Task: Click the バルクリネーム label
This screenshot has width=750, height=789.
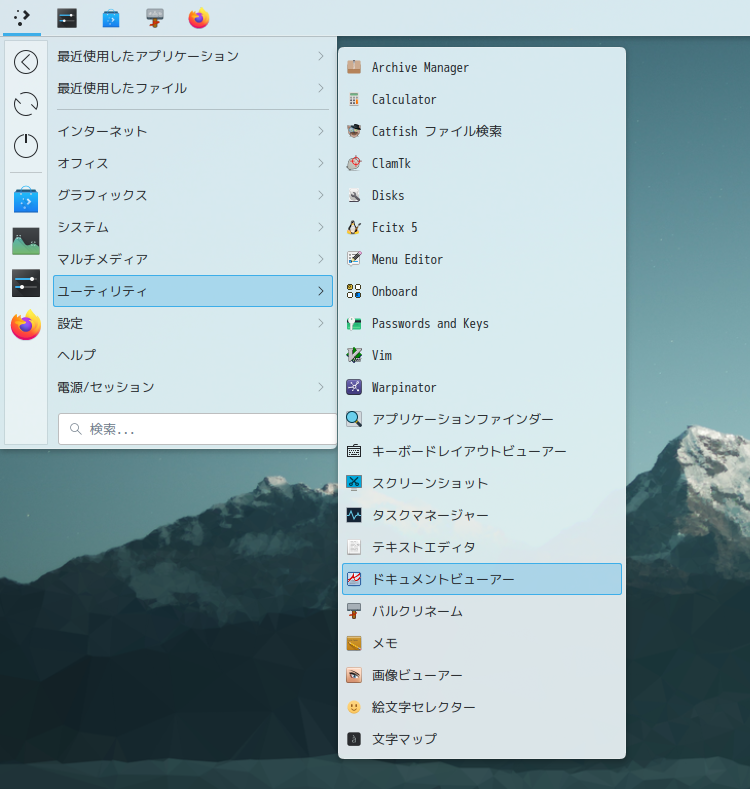Action: click(x=417, y=611)
